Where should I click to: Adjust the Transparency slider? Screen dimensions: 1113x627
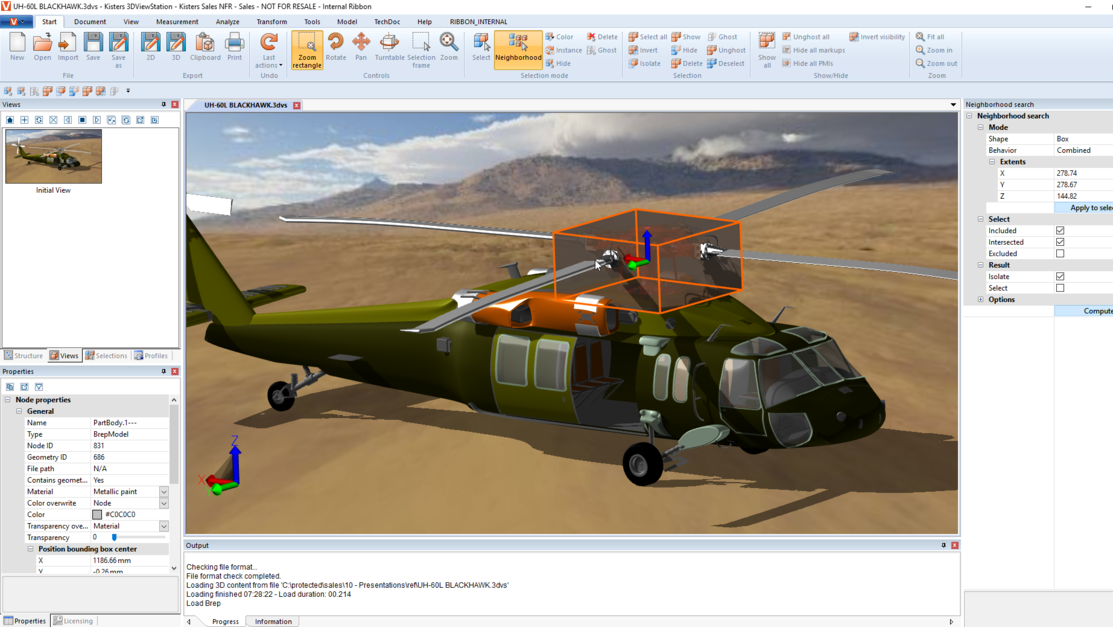click(114, 538)
